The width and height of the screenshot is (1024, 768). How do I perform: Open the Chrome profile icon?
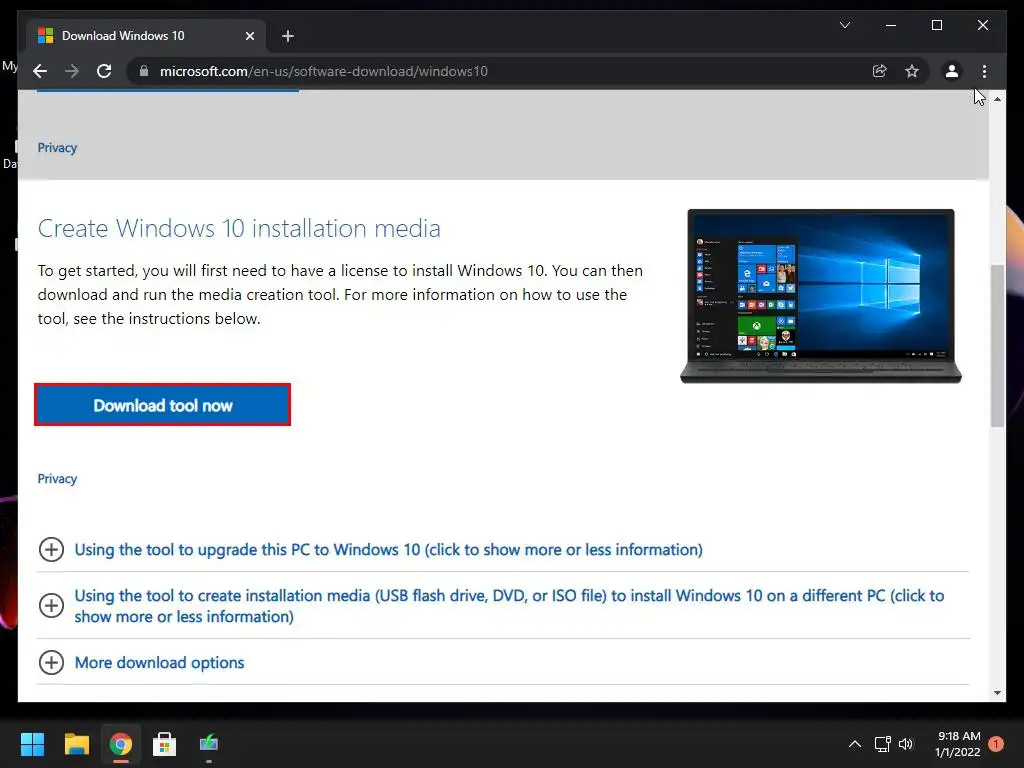(x=952, y=71)
